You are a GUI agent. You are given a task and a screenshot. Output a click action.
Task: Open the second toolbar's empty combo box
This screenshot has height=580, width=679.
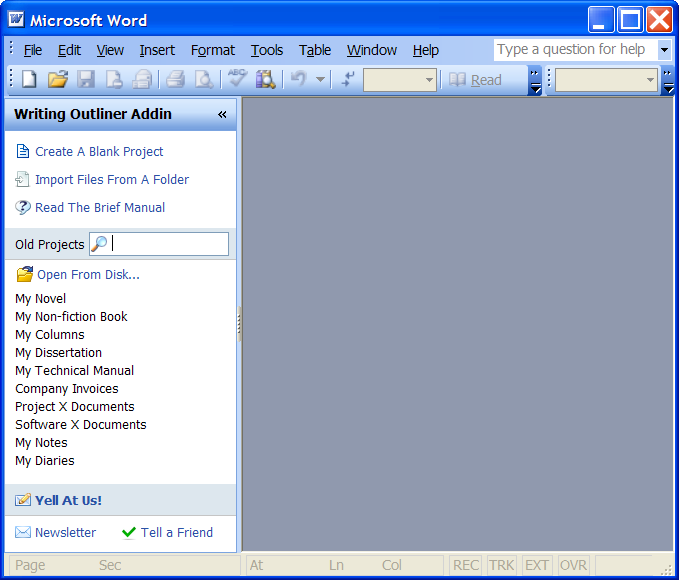click(606, 80)
